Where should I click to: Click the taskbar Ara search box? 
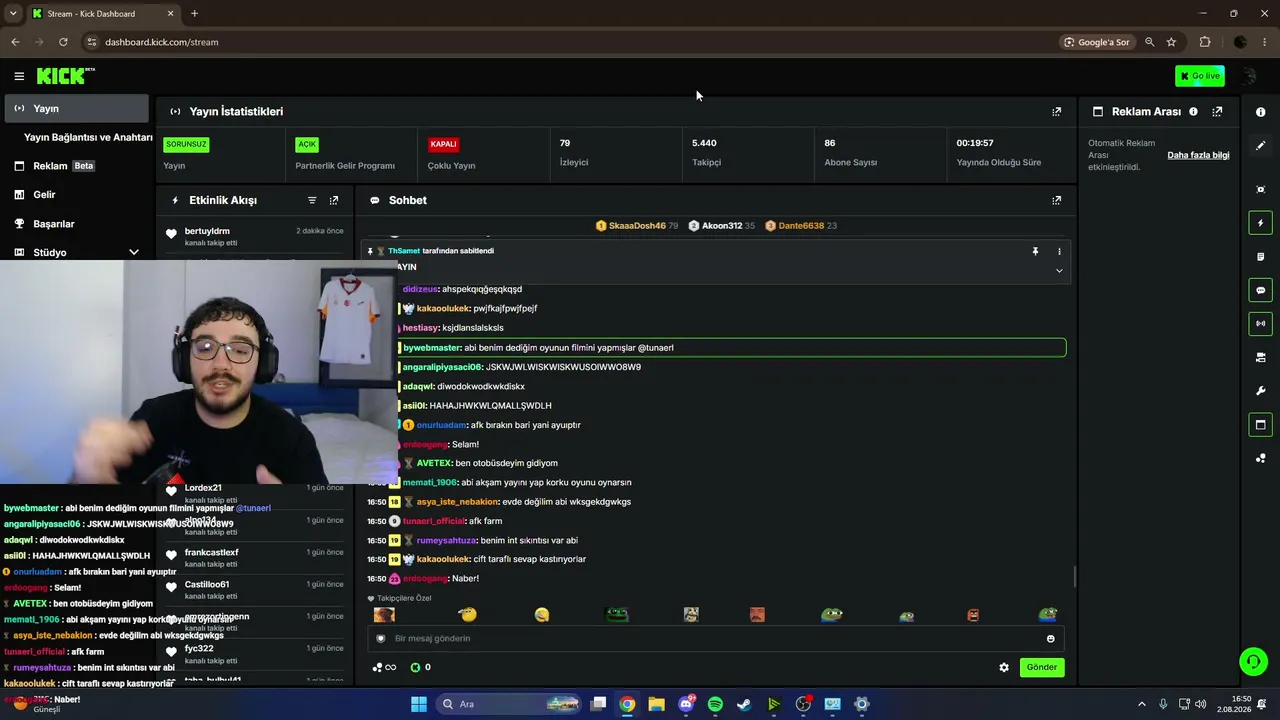coord(510,704)
